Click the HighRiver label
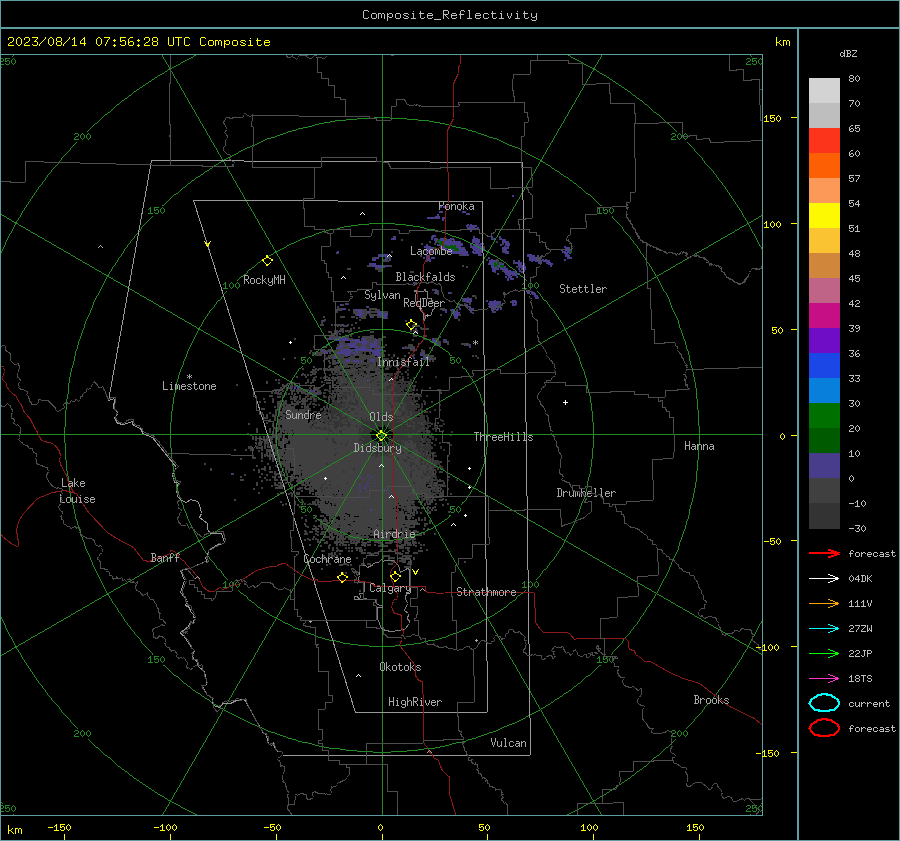900x841 pixels. coord(415,702)
